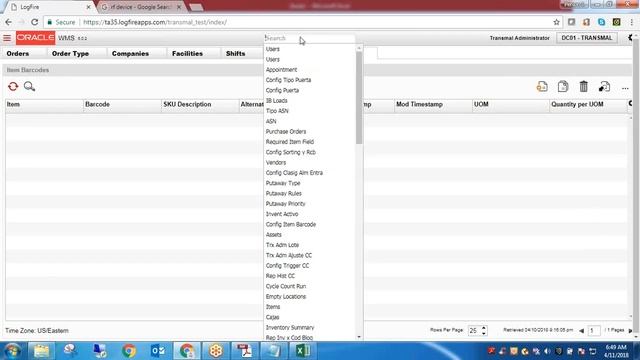Select Config Tipo Puerta from the list
Viewport: 640px width, 360px height.
(x=288, y=80)
